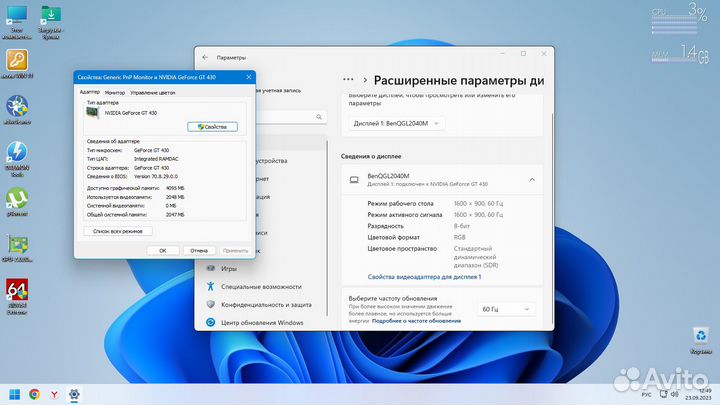Open the AIDA64 desktop shortcut
Screen dimensions: 720x405
[17, 297]
